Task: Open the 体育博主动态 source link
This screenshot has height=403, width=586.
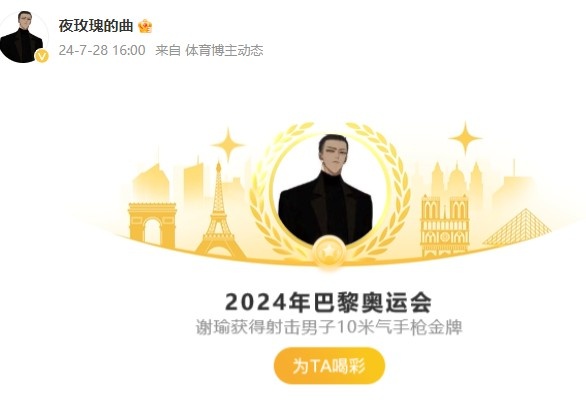Action: pyautogui.click(x=224, y=50)
